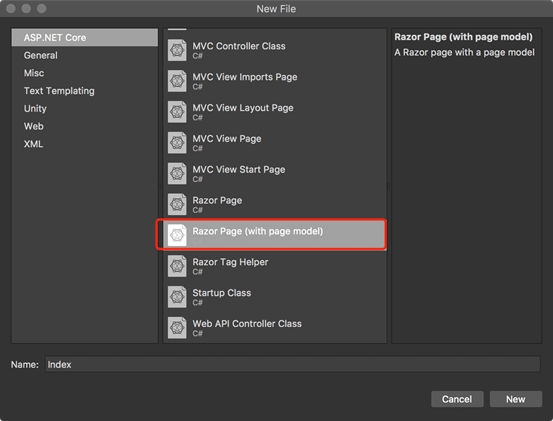Click the Razor Tag Helper icon
Image resolution: width=553 pixels, height=421 pixels.
pyautogui.click(x=177, y=266)
